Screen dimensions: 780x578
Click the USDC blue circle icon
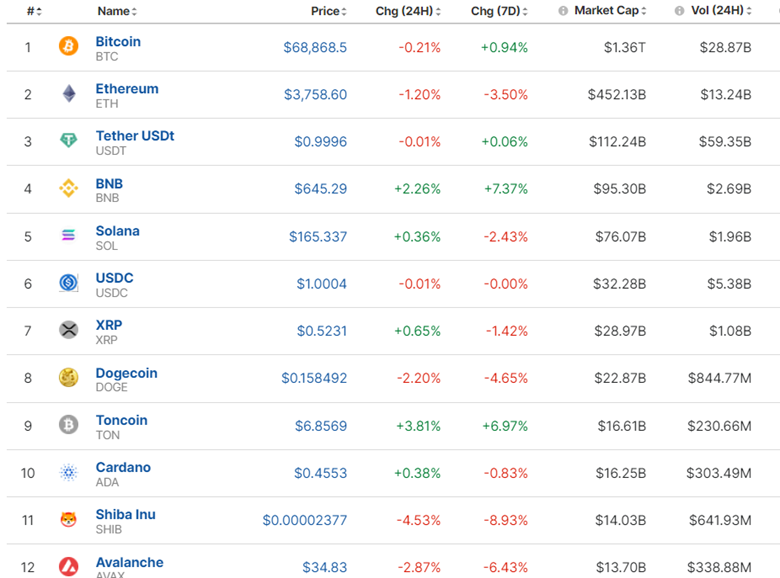pyautogui.click(x=69, y=283)
